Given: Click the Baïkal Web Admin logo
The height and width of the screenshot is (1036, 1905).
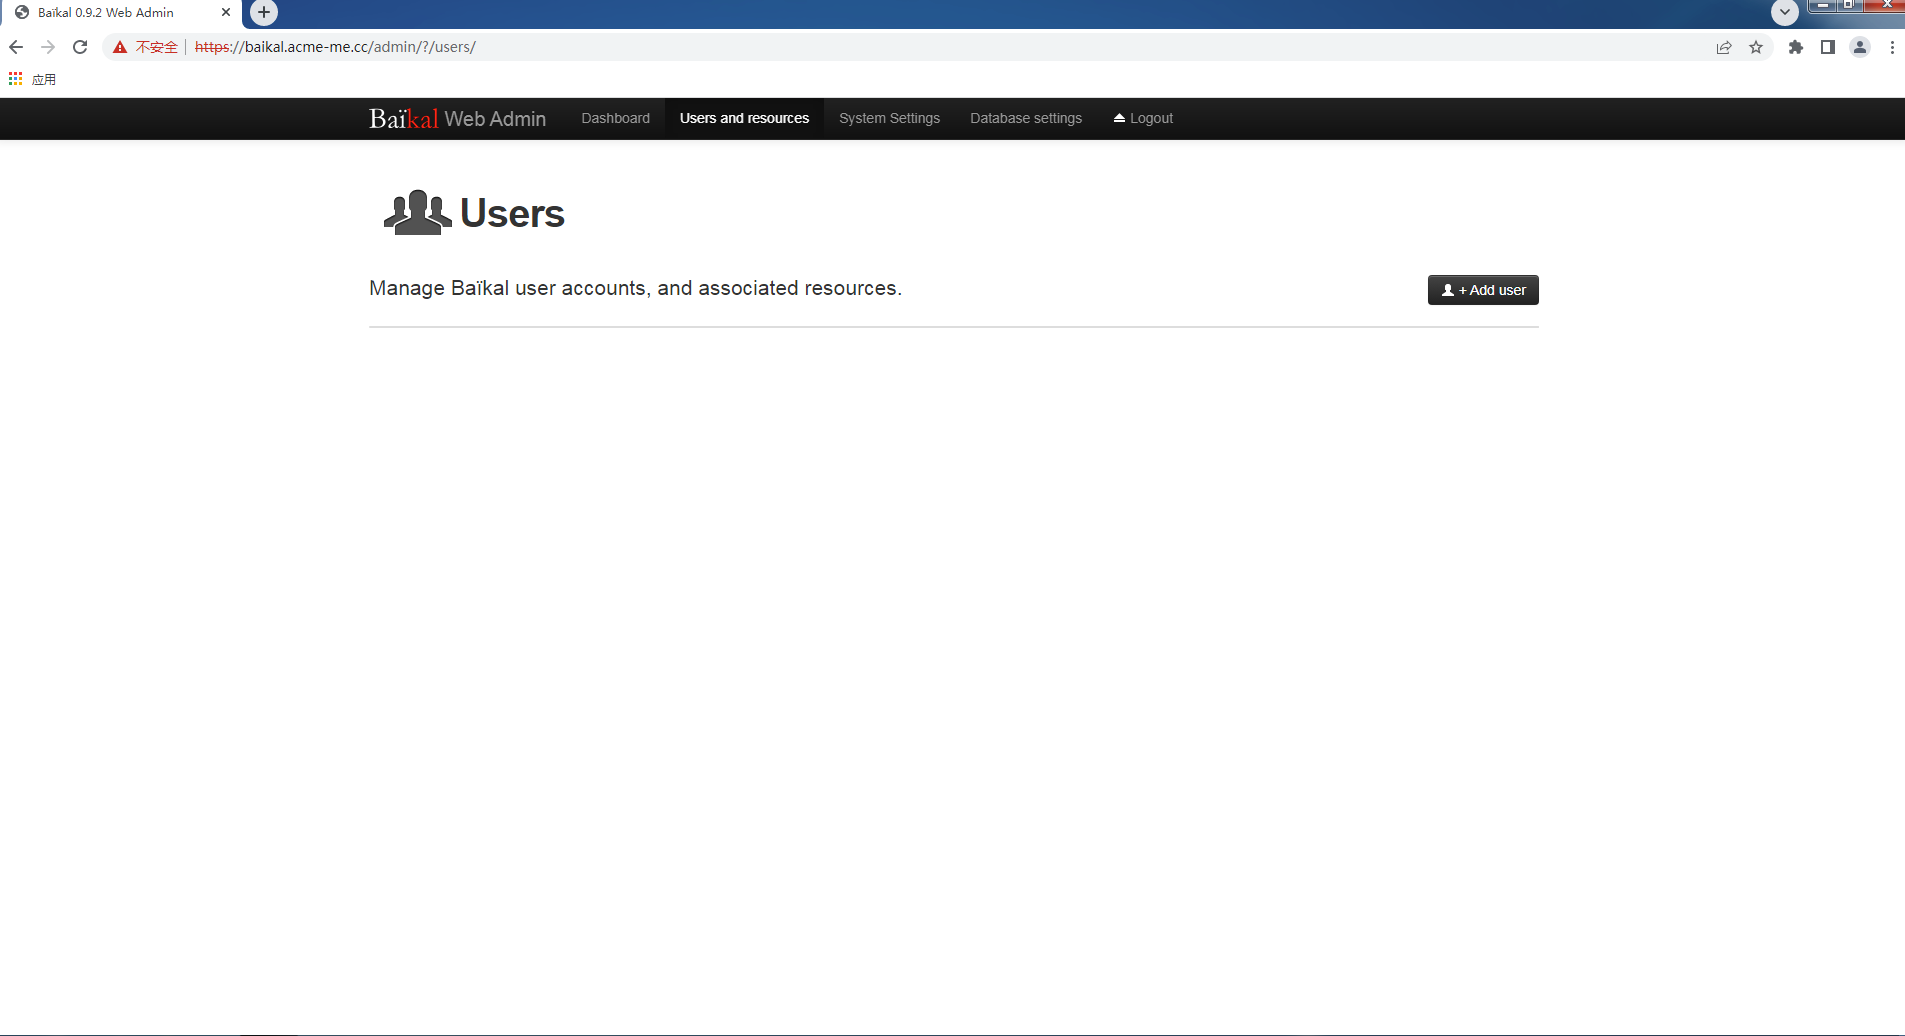Looking at the screenshot, I should 457,118.
